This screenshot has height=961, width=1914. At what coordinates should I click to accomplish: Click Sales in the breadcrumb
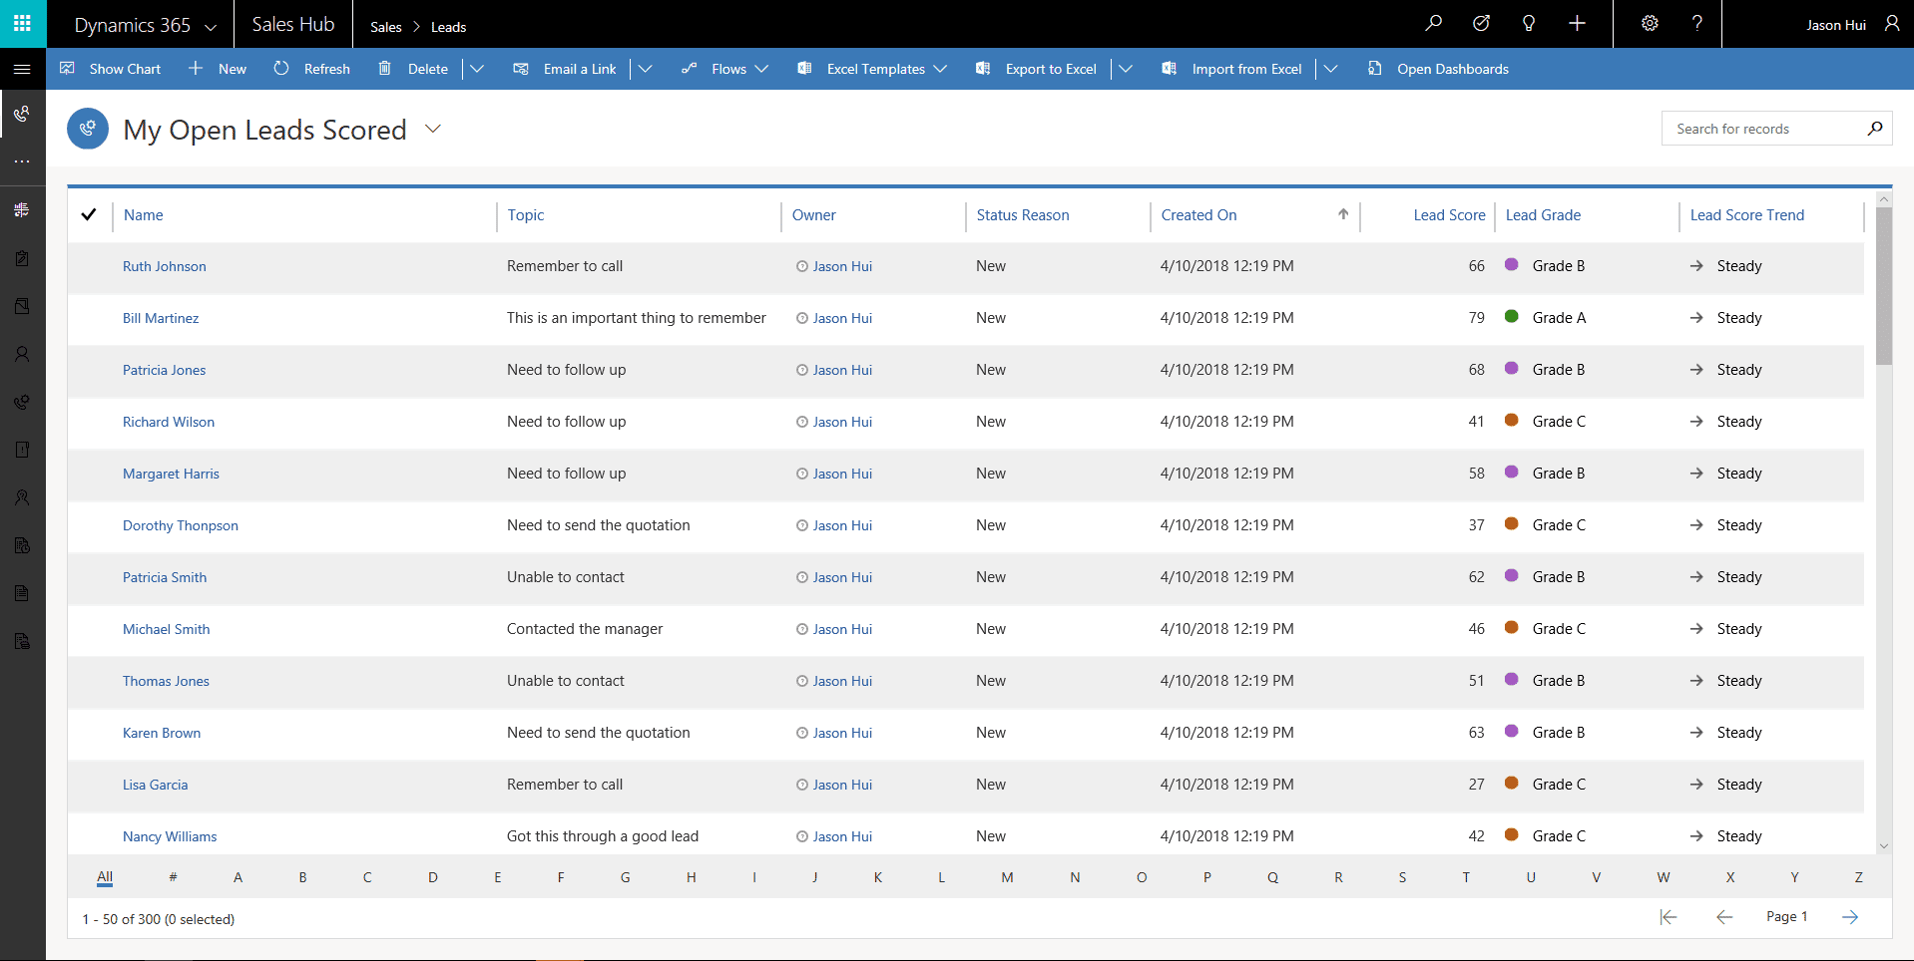(x=386, y=27)
